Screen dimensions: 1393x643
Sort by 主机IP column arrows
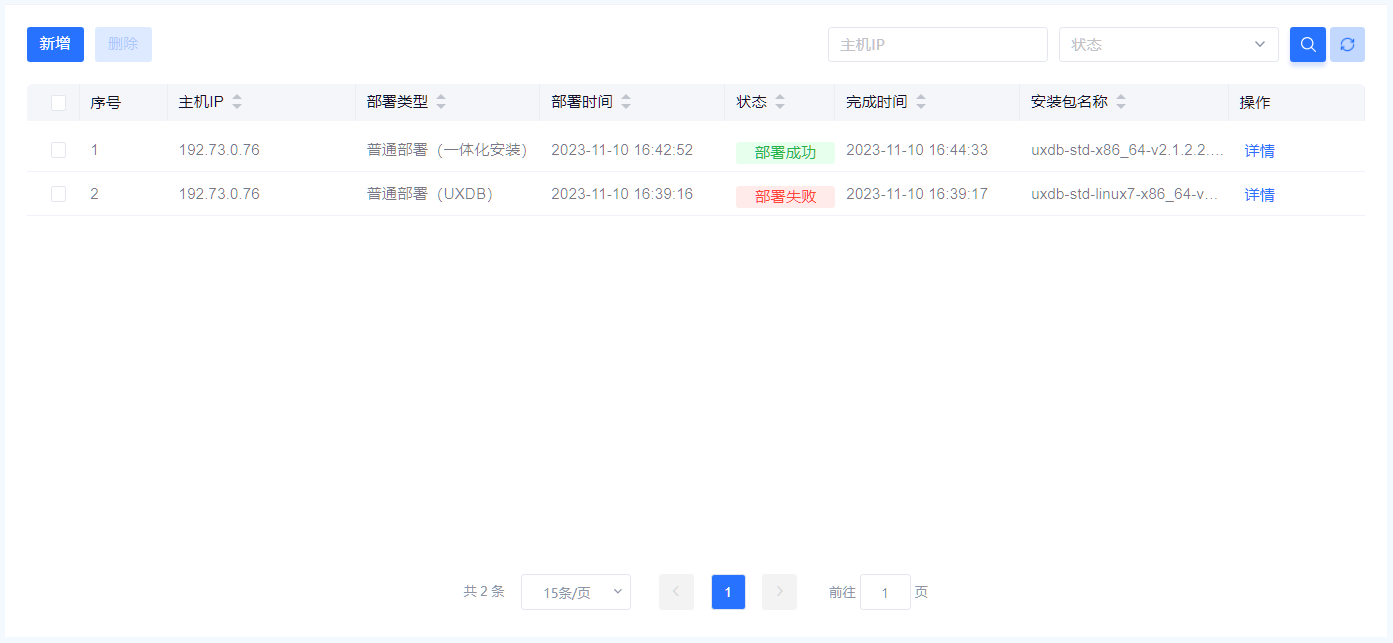point(237,102)
